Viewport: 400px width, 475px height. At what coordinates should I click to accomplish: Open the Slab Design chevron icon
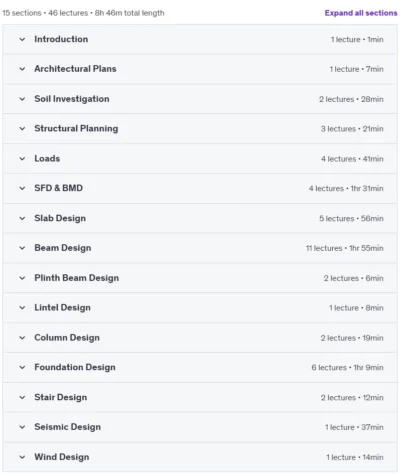[x=22, y=218]
